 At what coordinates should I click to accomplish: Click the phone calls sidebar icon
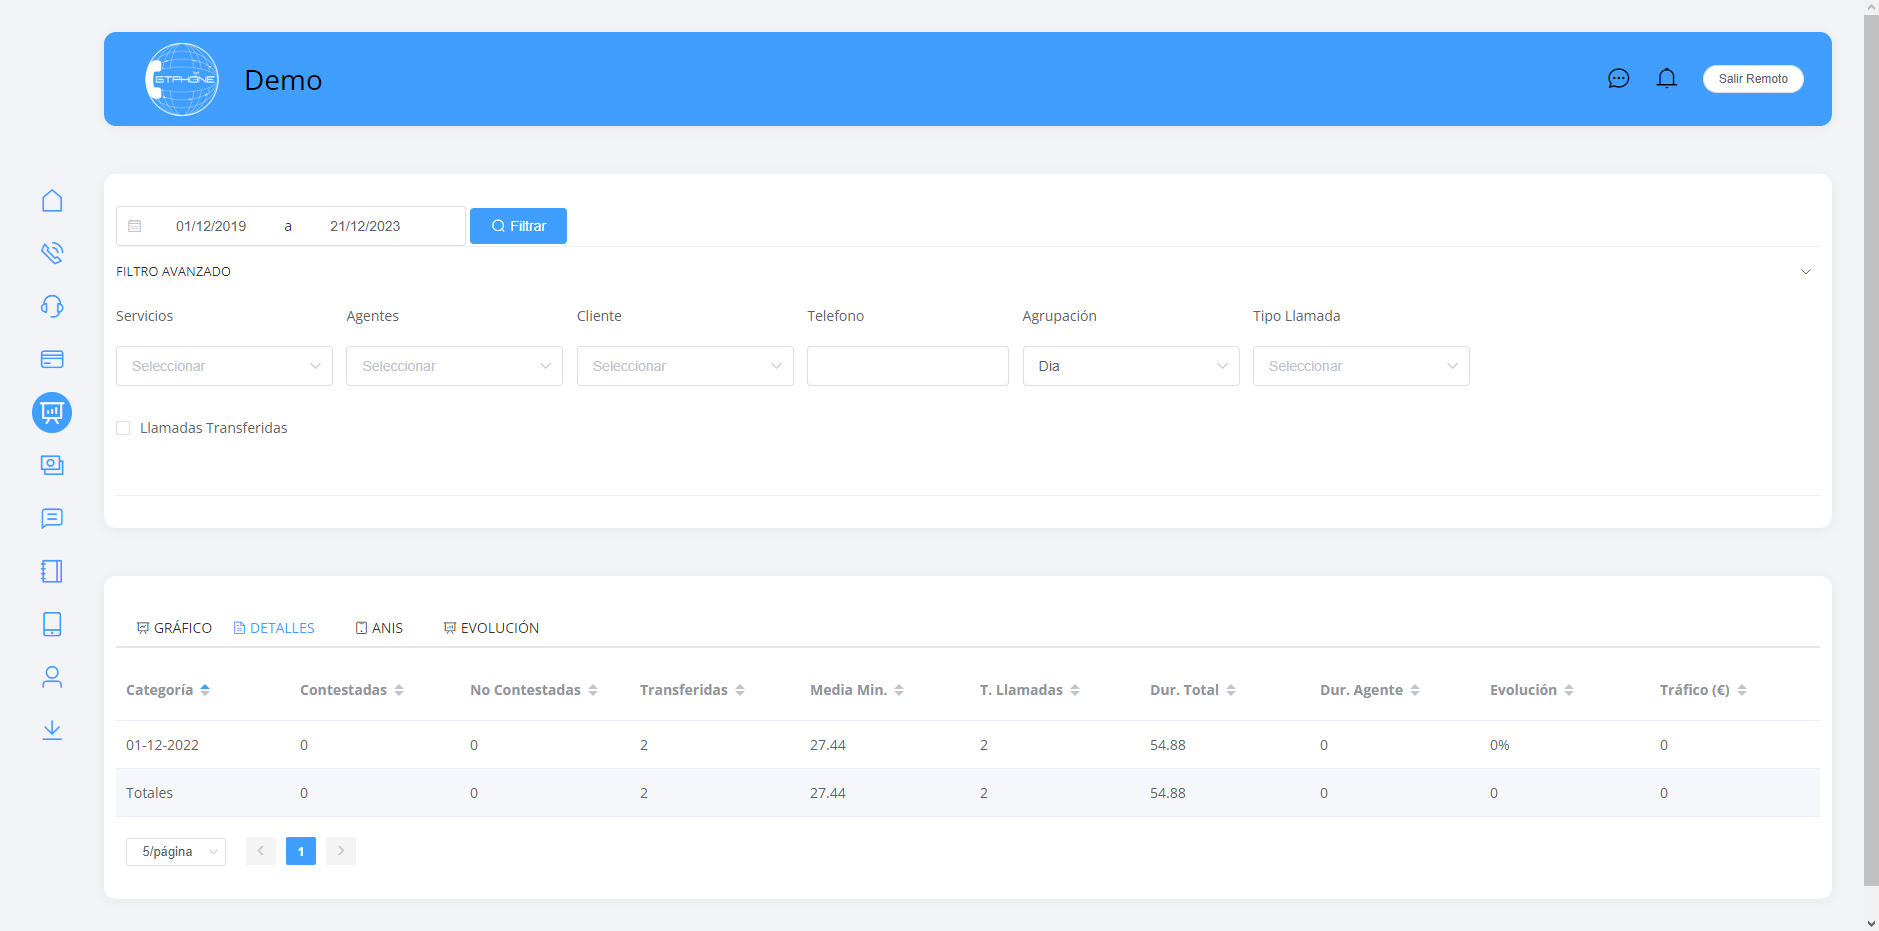(52, 253)
